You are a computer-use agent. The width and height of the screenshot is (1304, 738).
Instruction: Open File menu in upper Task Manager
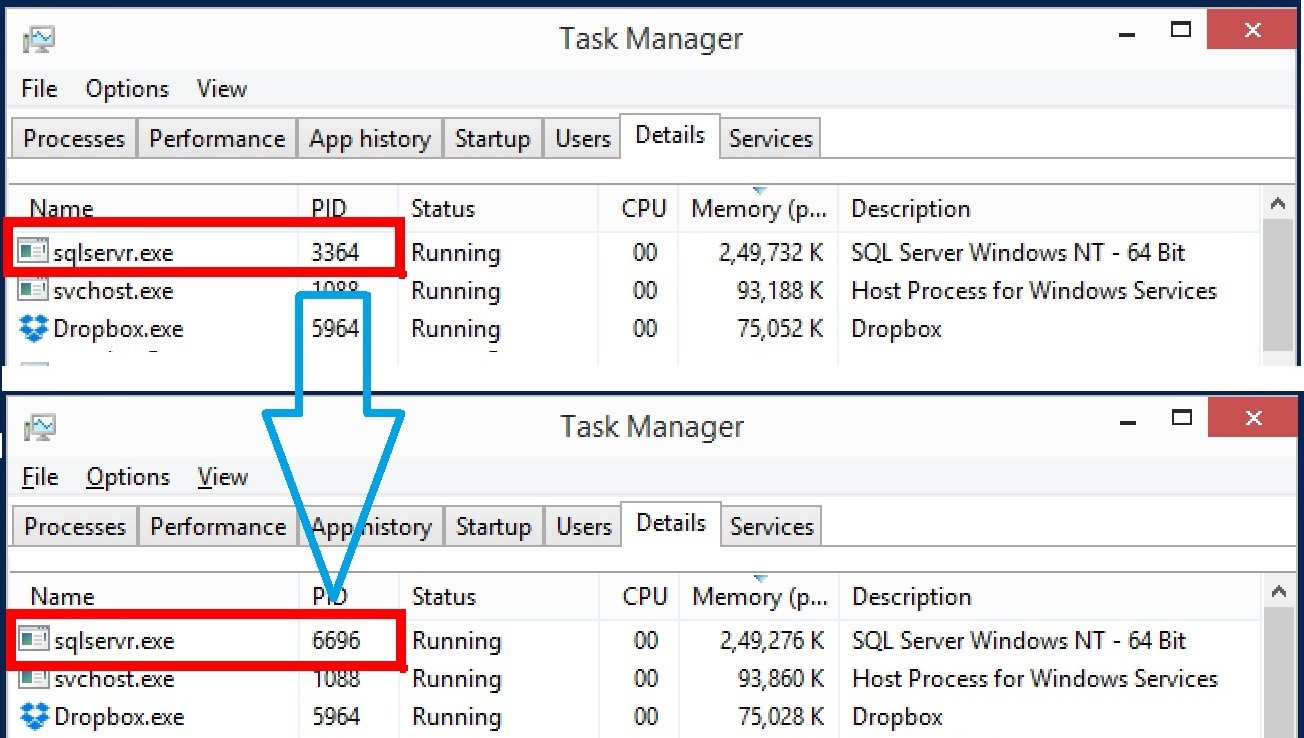pos(39,89)
